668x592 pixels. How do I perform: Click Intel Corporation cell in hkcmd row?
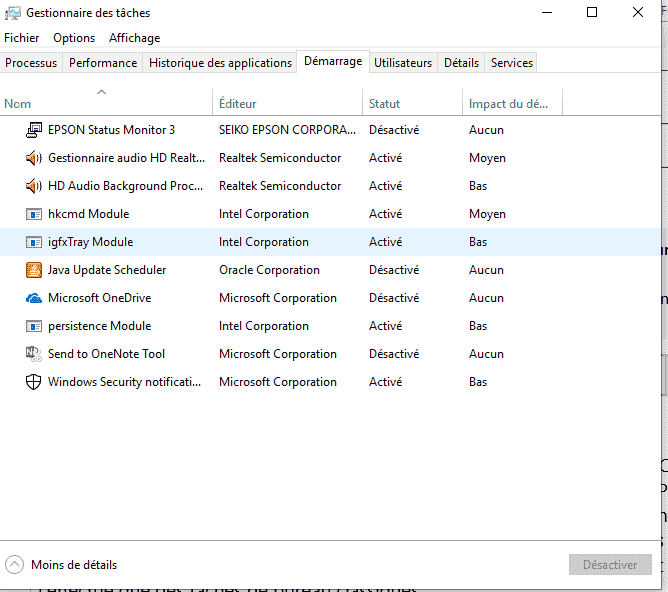click(264, 214)
